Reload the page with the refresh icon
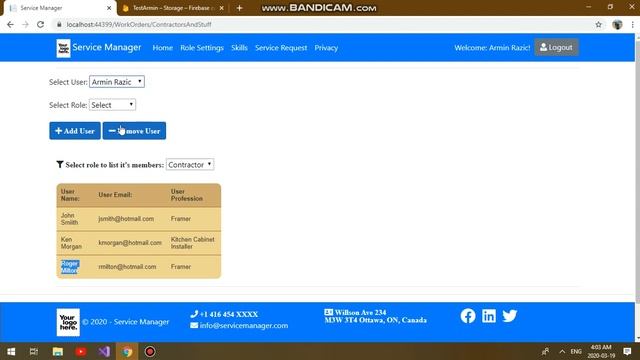 [x=40, y=24]
